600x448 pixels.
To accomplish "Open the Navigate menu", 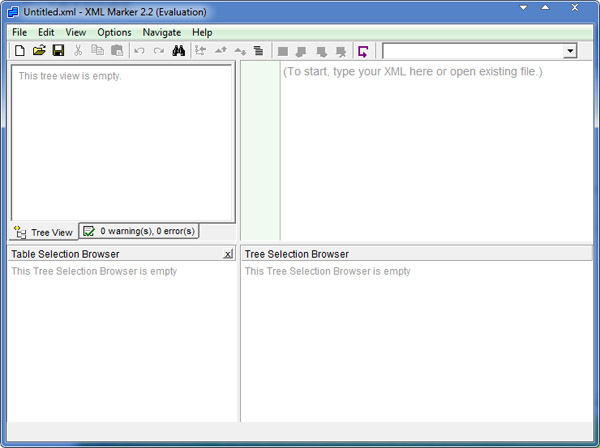I will [x=161, y=33].
